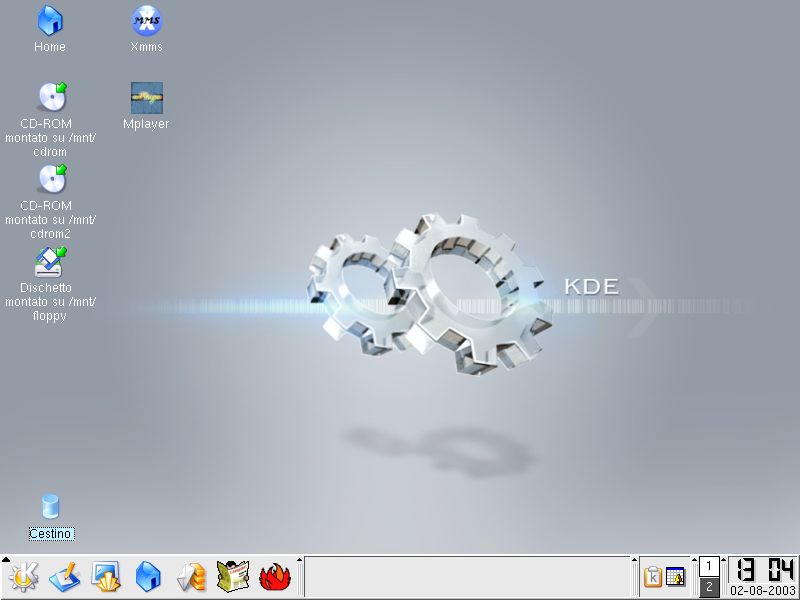Switch to virtual desktop 1
The width and height of the screenshot is (800, 600).
[x=709, y=566]
